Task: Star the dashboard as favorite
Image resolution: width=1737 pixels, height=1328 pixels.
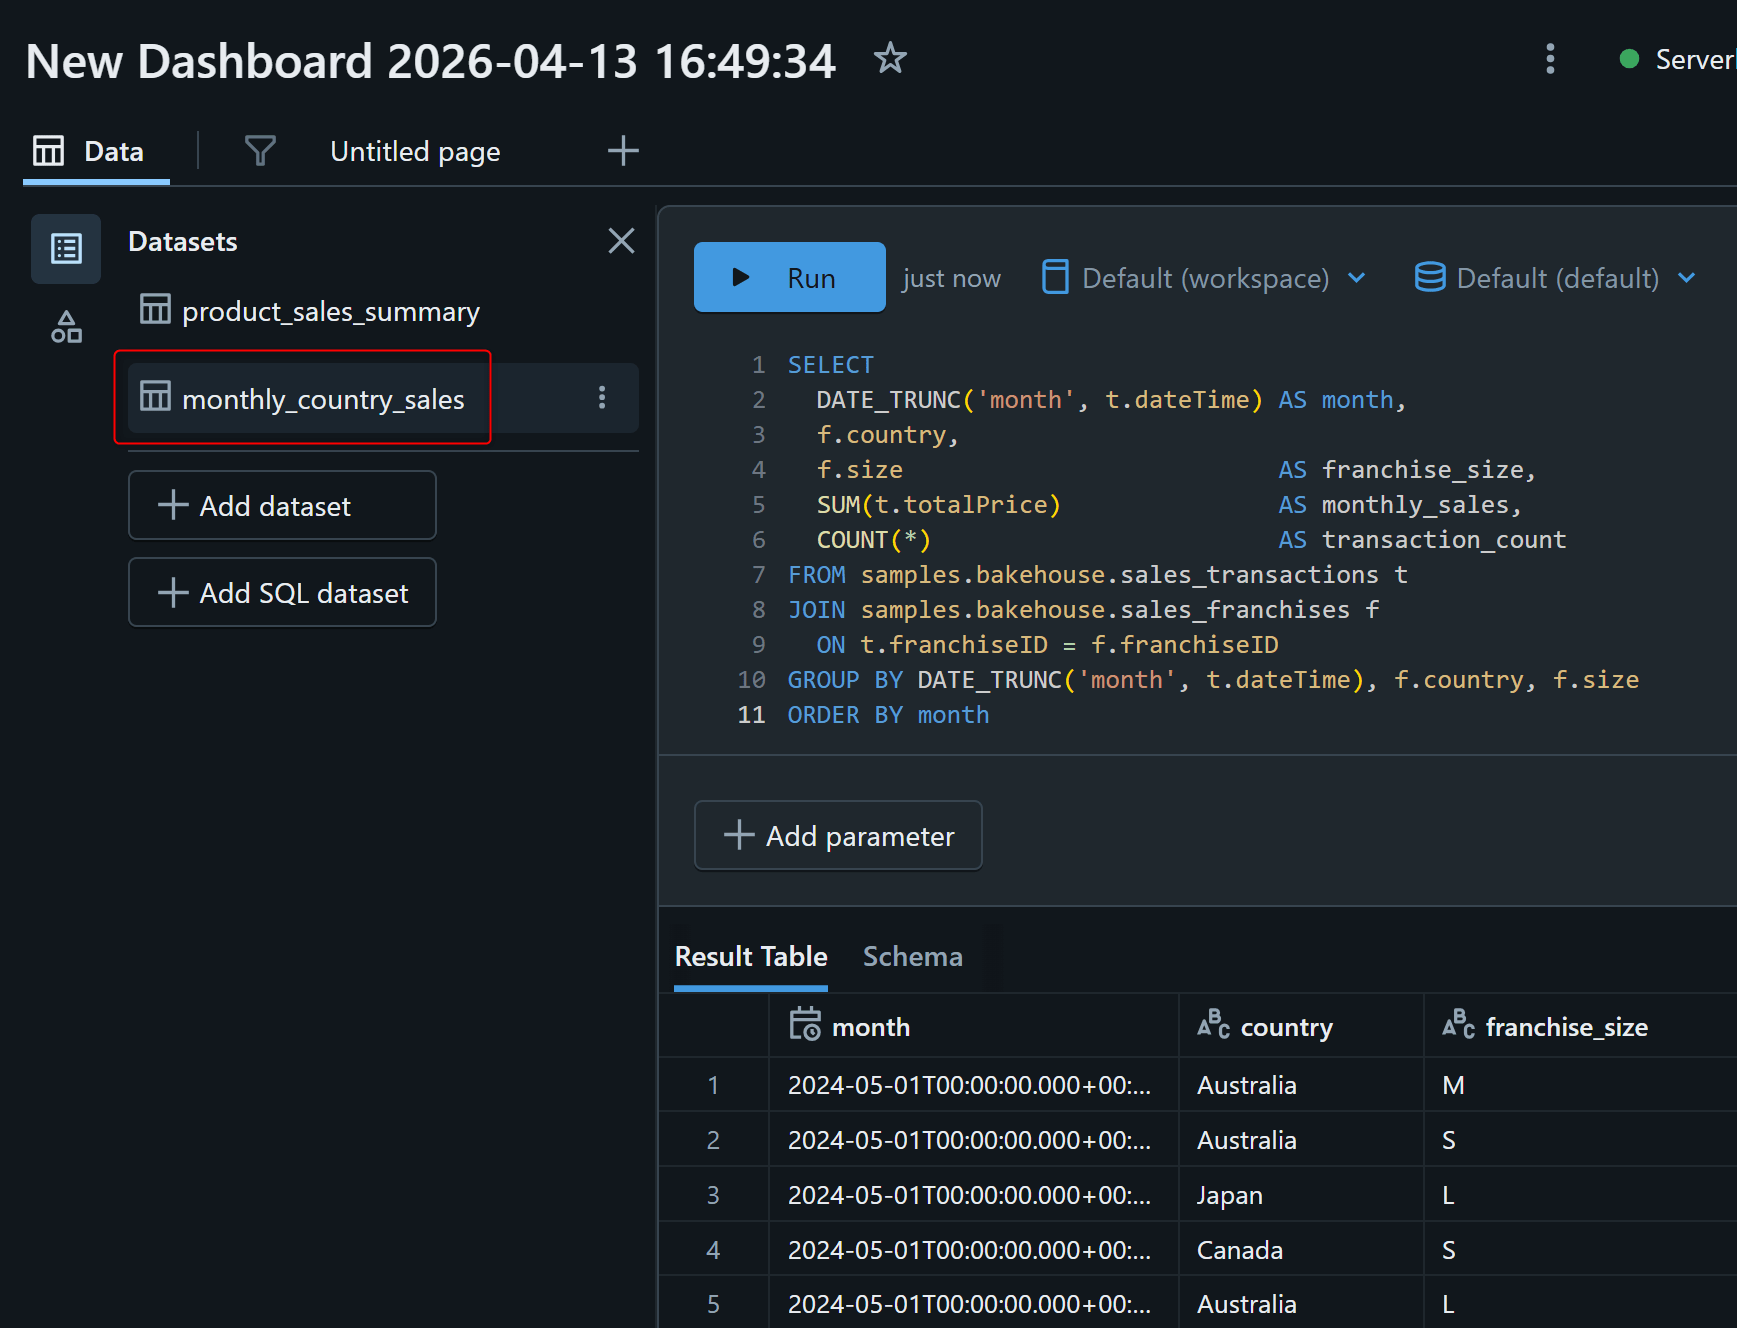Action: tap(889, 59)
